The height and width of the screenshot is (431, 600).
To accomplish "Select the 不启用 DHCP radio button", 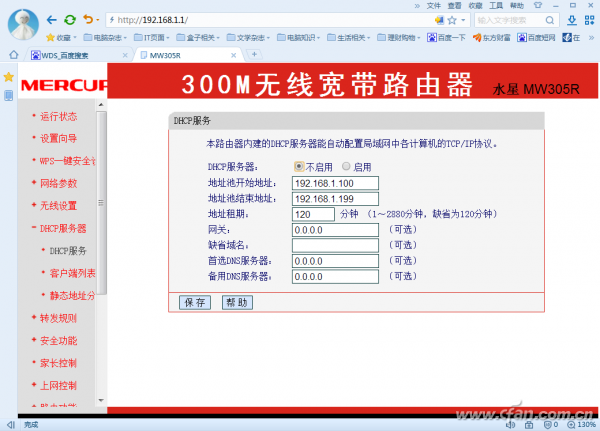I will point(299,166).
